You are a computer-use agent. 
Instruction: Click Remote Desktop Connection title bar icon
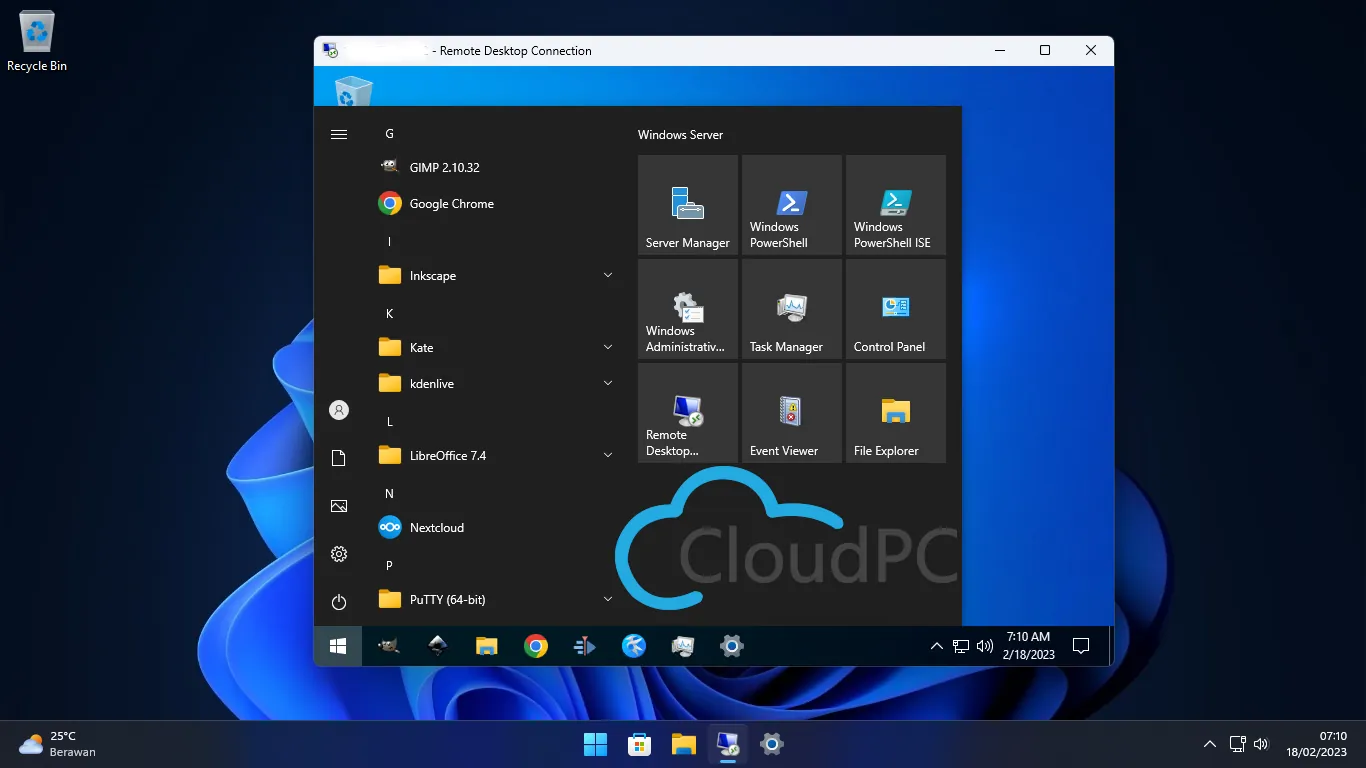point(330,51)
